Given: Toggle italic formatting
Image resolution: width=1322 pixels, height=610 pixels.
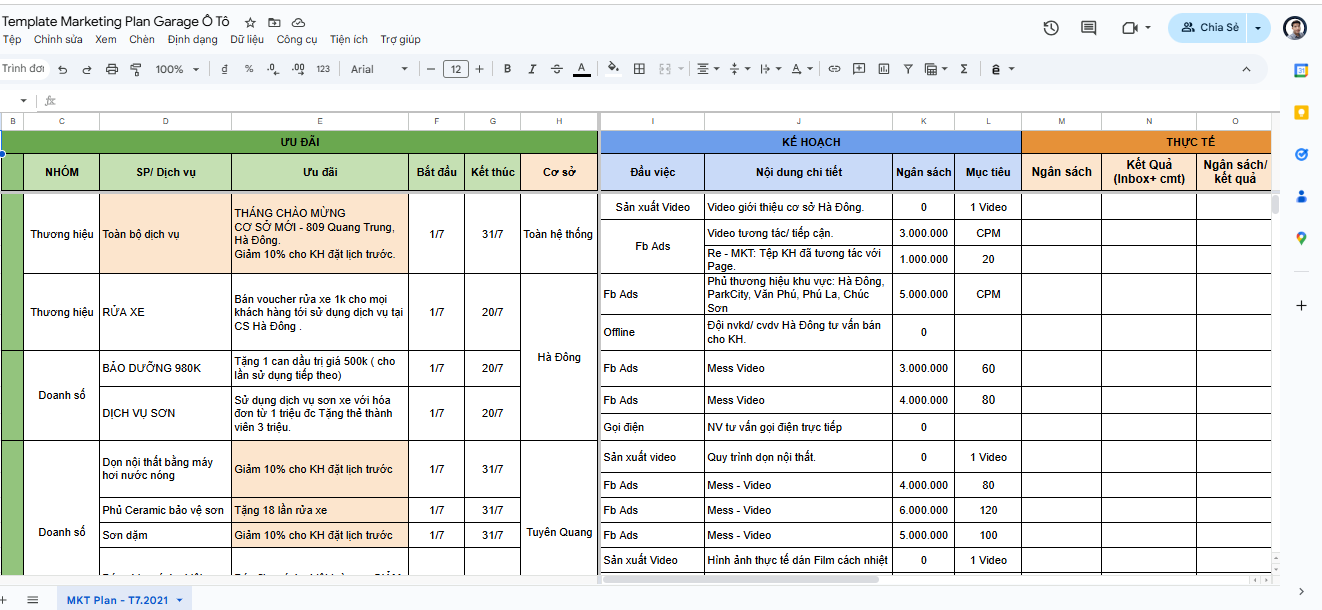Looking at the screenshot, I should coord(532,69).
